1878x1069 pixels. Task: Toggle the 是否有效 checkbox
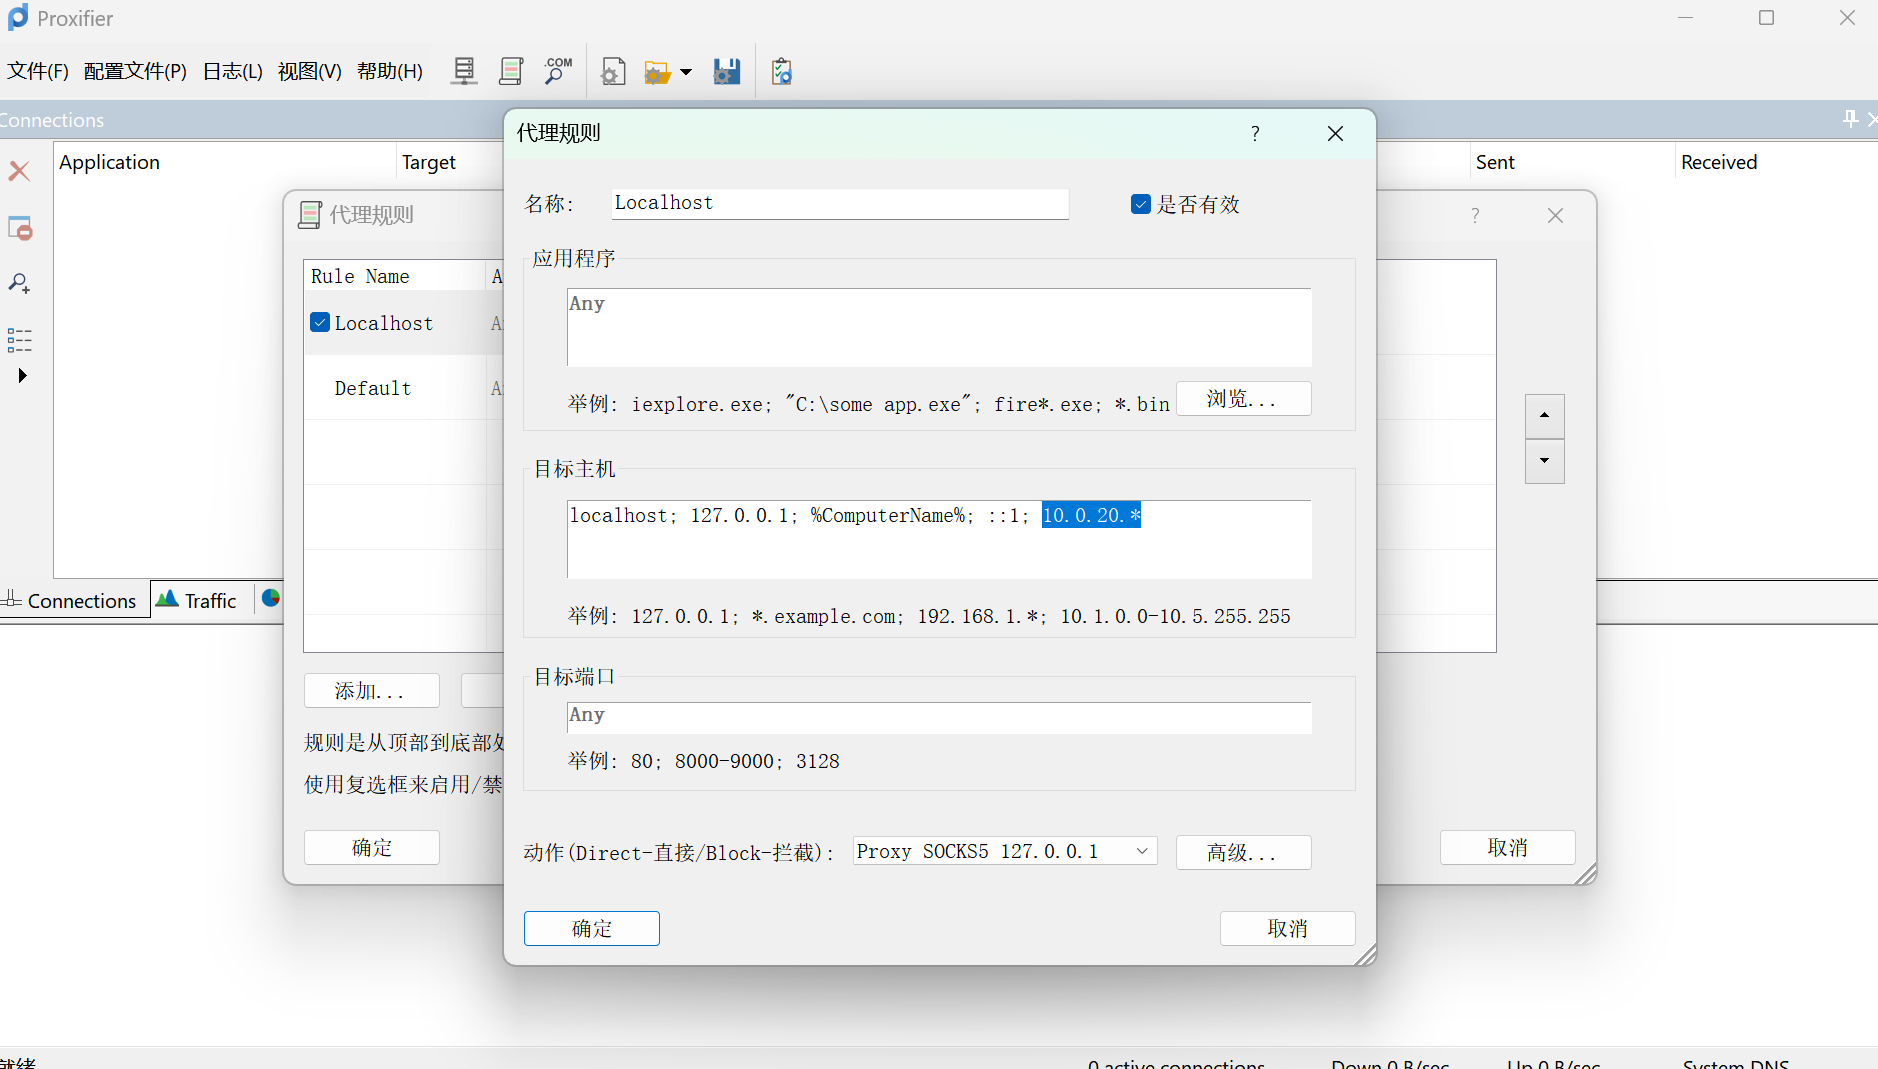click(1141, 204)
